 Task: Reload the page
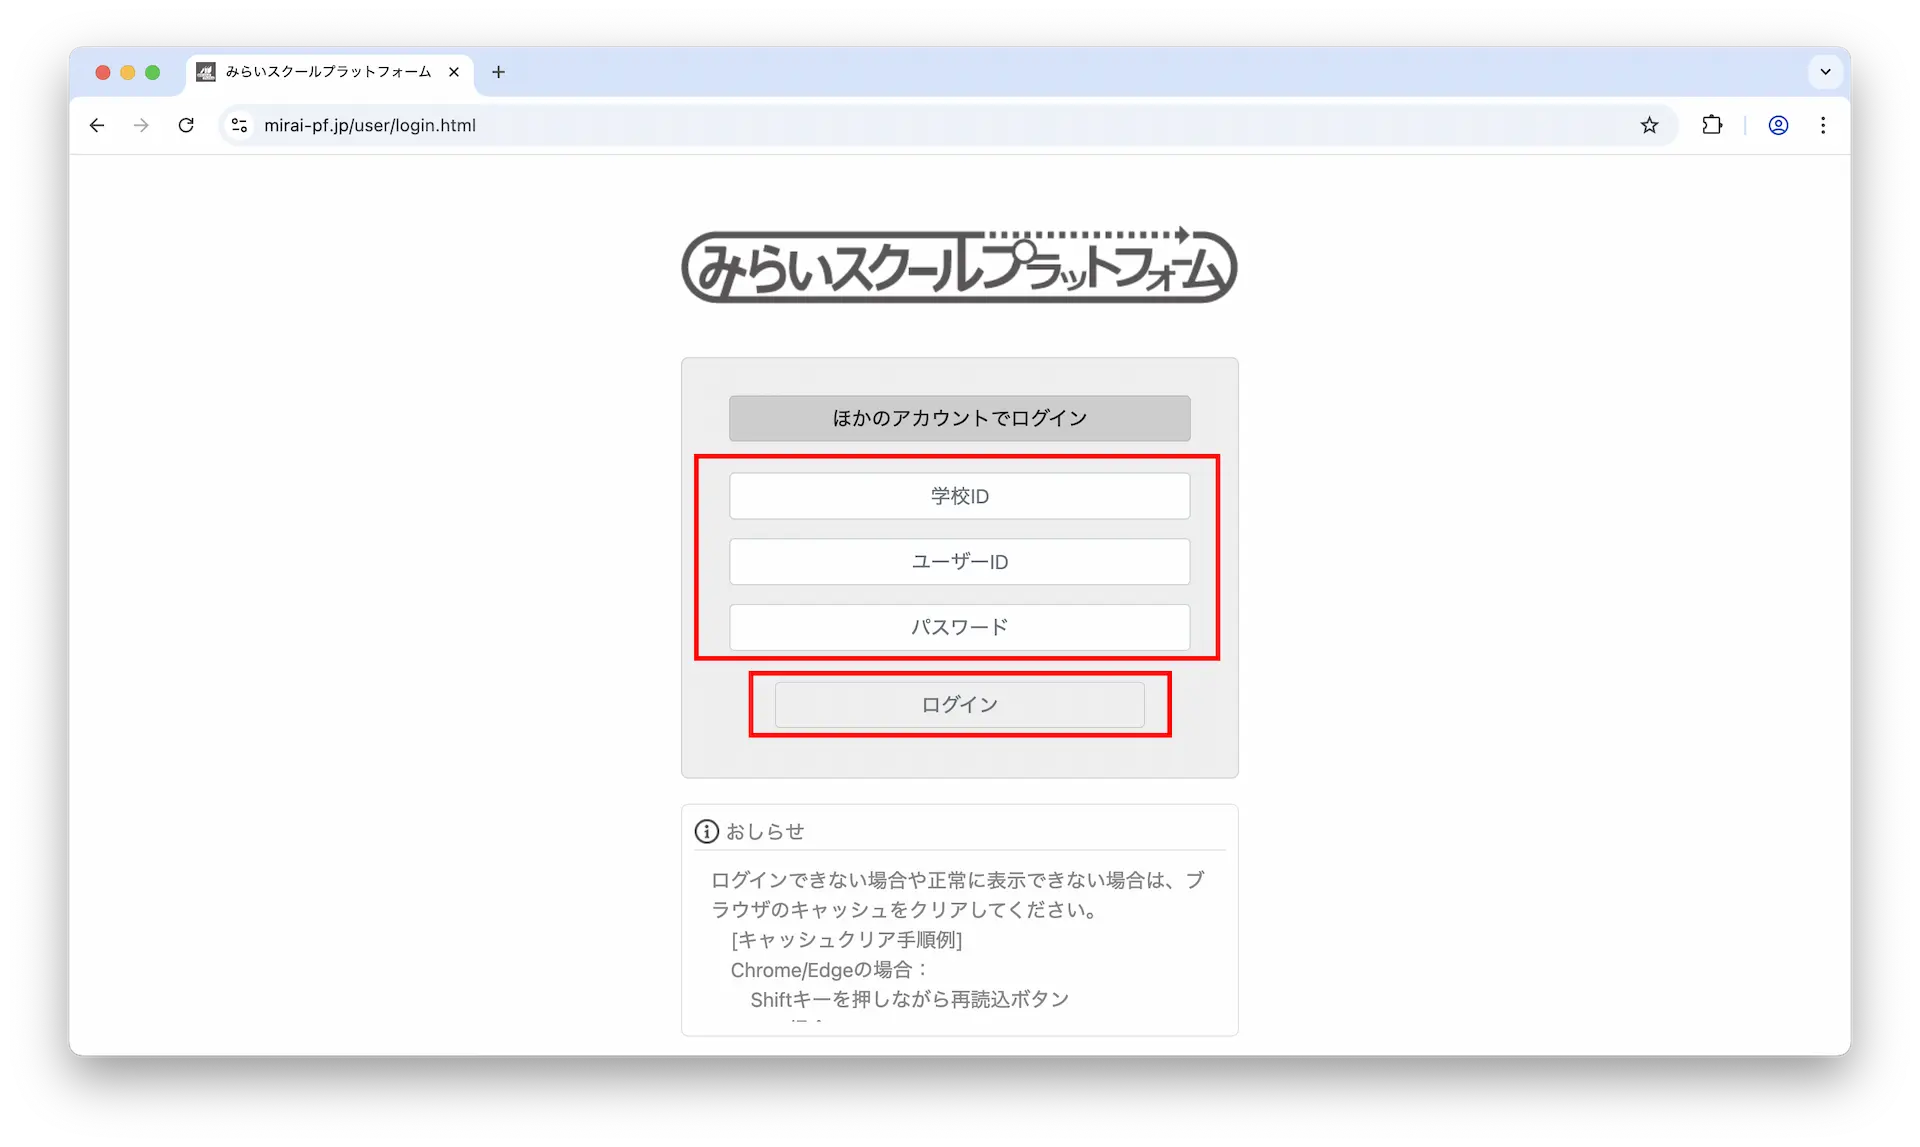[186, 125]
